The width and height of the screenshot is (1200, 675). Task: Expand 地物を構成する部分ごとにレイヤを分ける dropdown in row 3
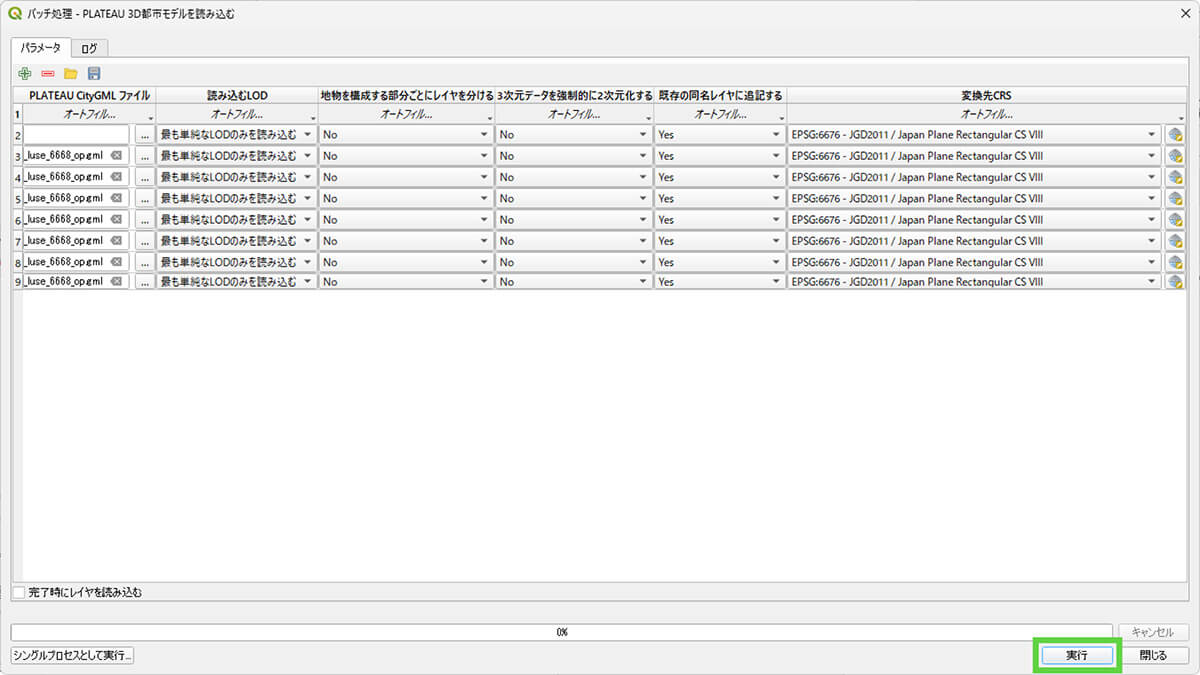click(x=406, y=155)
